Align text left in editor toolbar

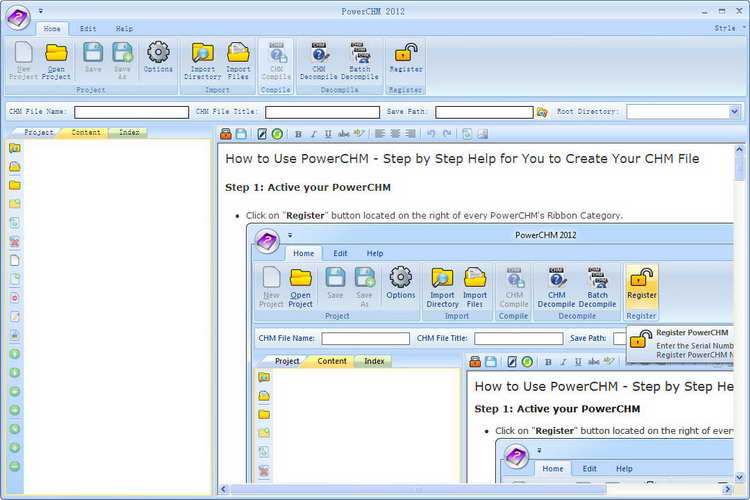pos(380,134)
